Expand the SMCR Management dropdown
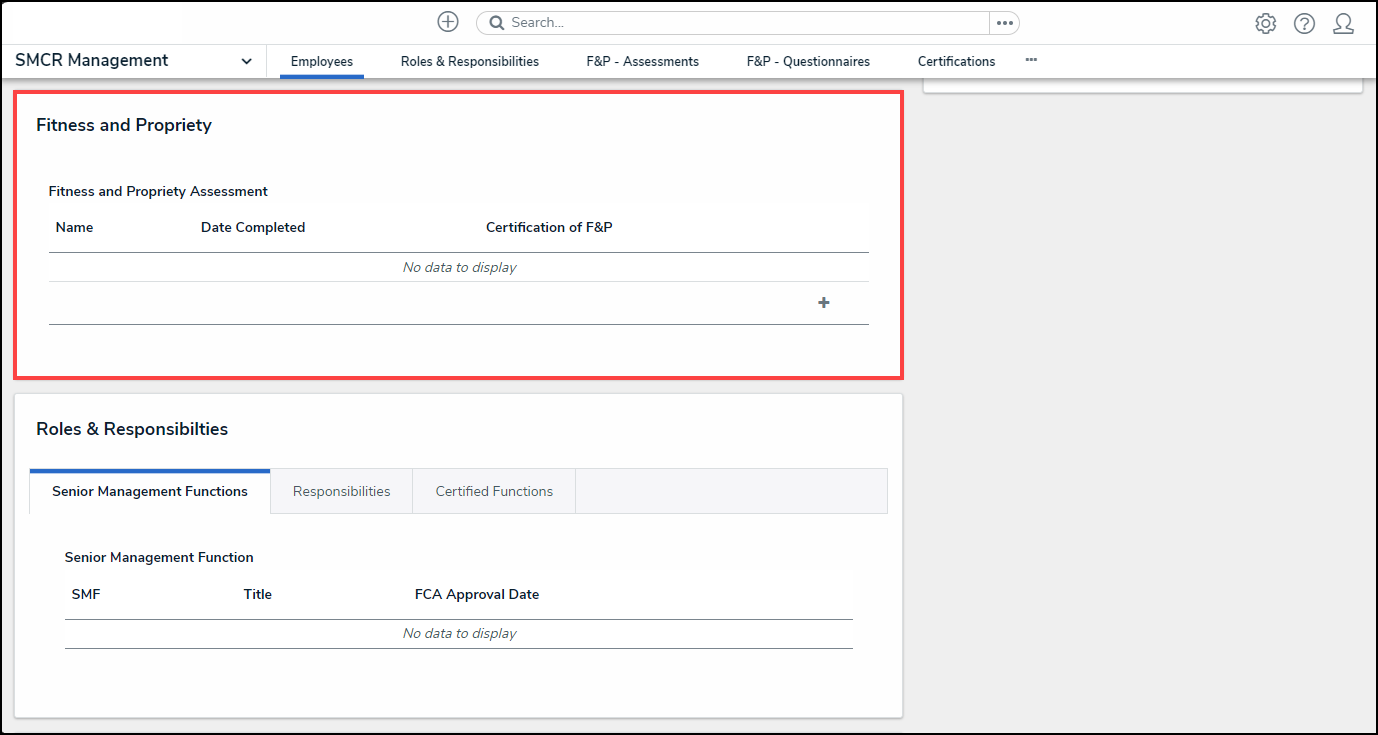 coord(246,61)
